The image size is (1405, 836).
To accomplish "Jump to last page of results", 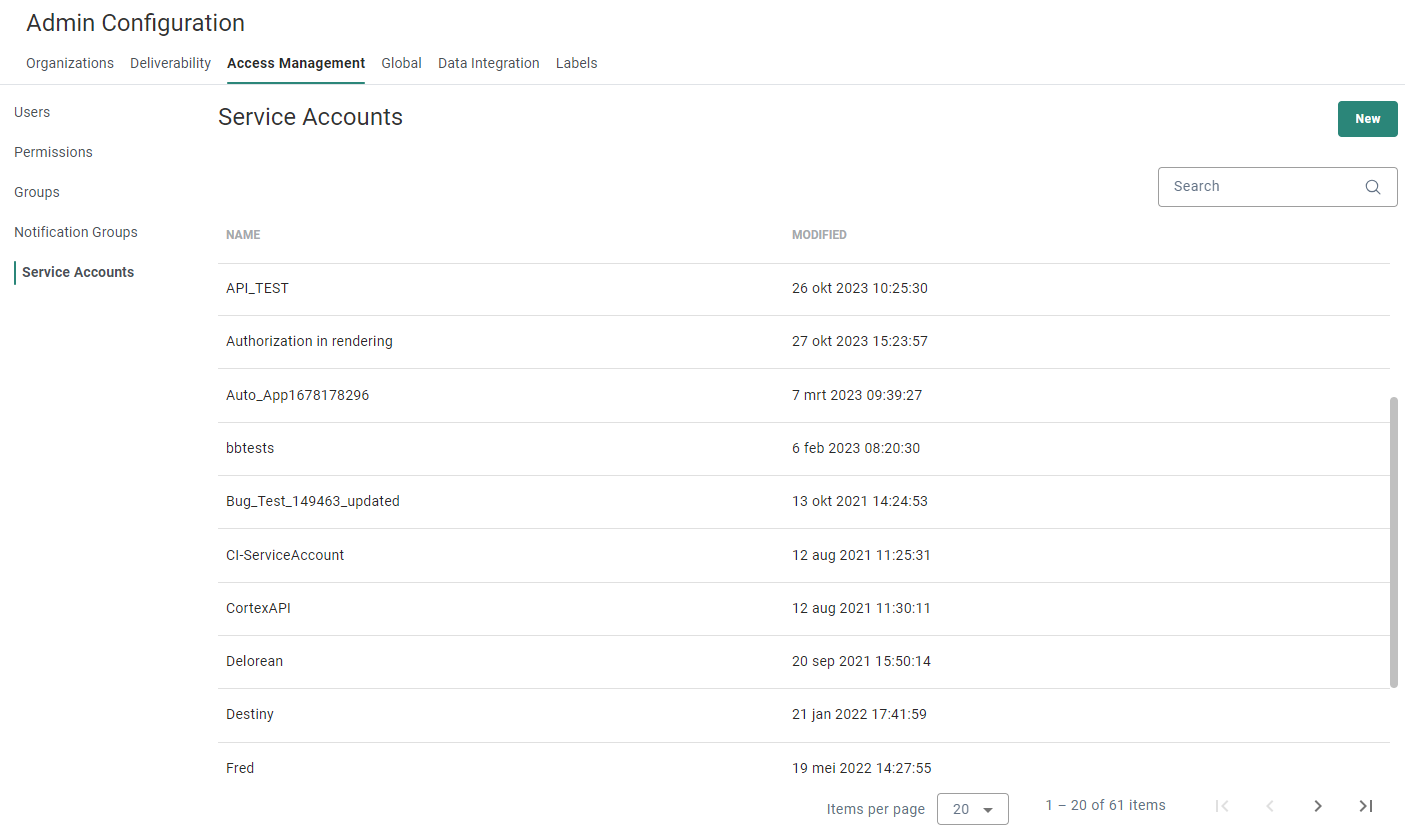I will (x=1366, y=806).
